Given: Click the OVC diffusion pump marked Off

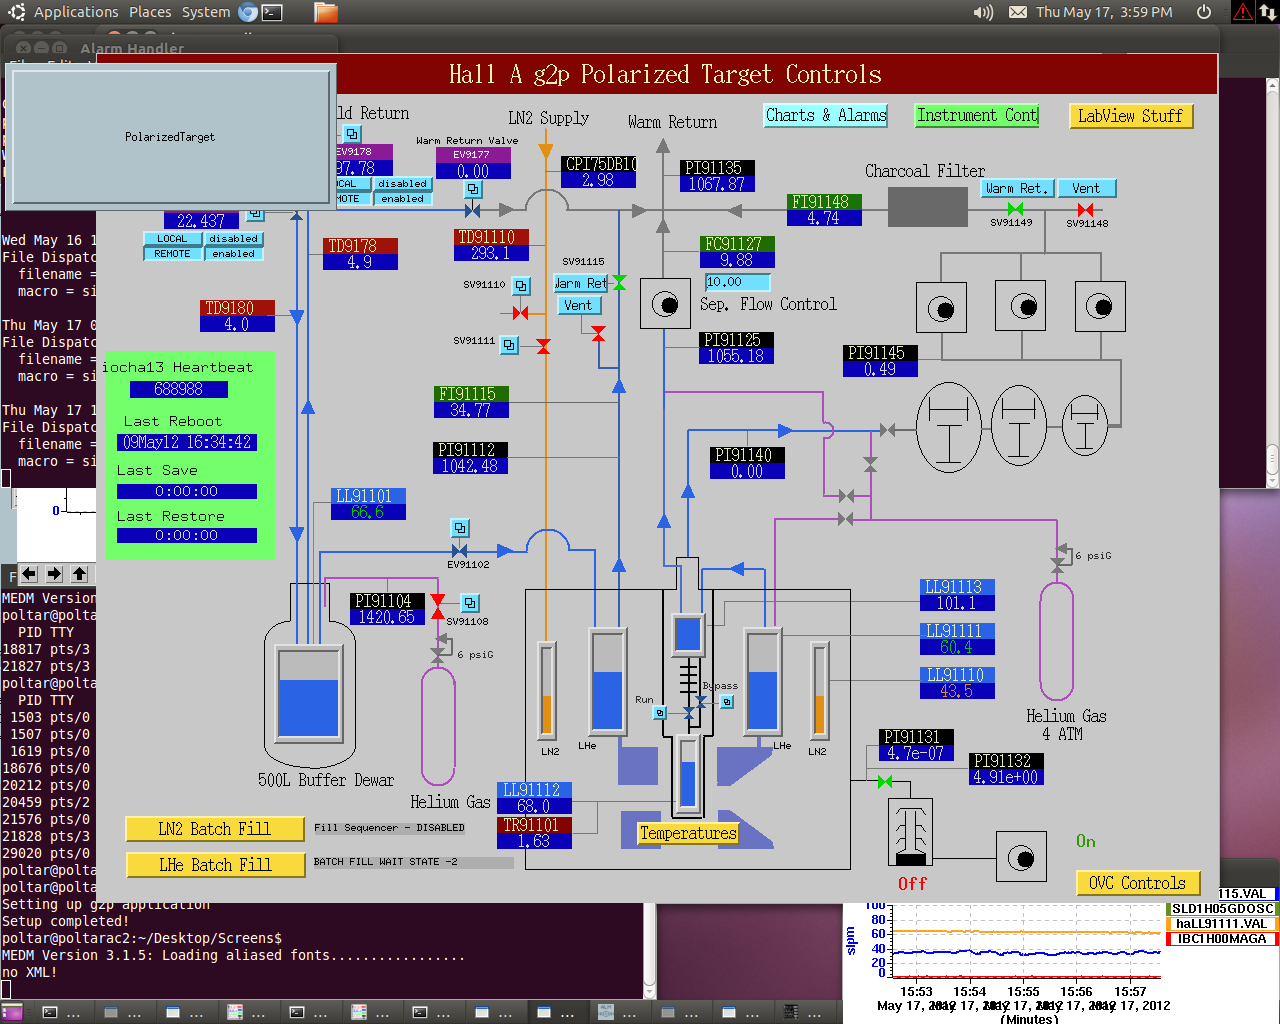Looking at the screenshot, I should (x=910, y=832).
